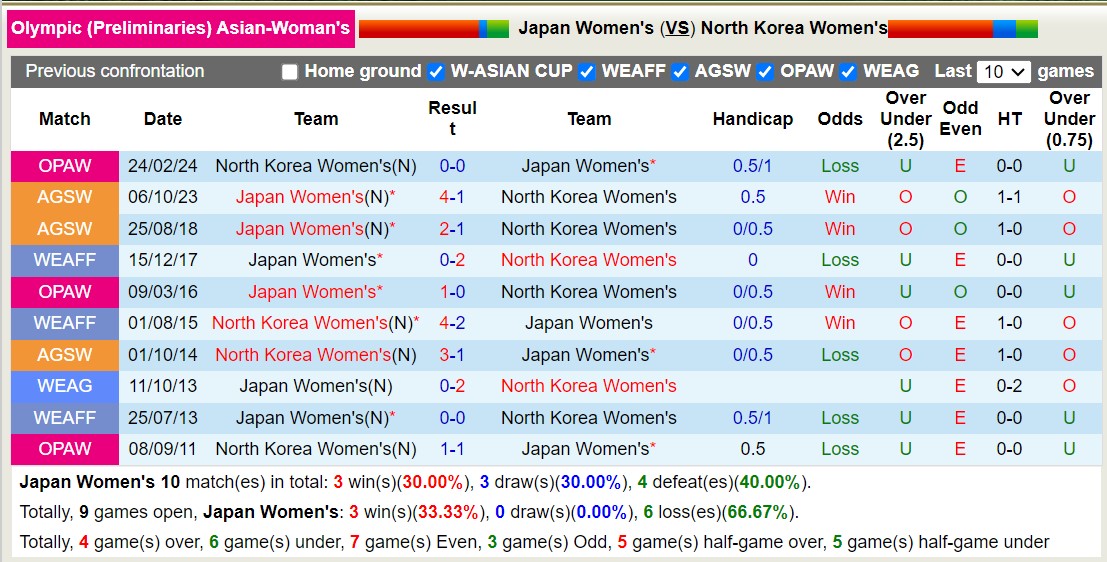Toggle the WEAG checkbox
Image resolution: width=1107 pixels, height=562 pixels.
[849, 72]
